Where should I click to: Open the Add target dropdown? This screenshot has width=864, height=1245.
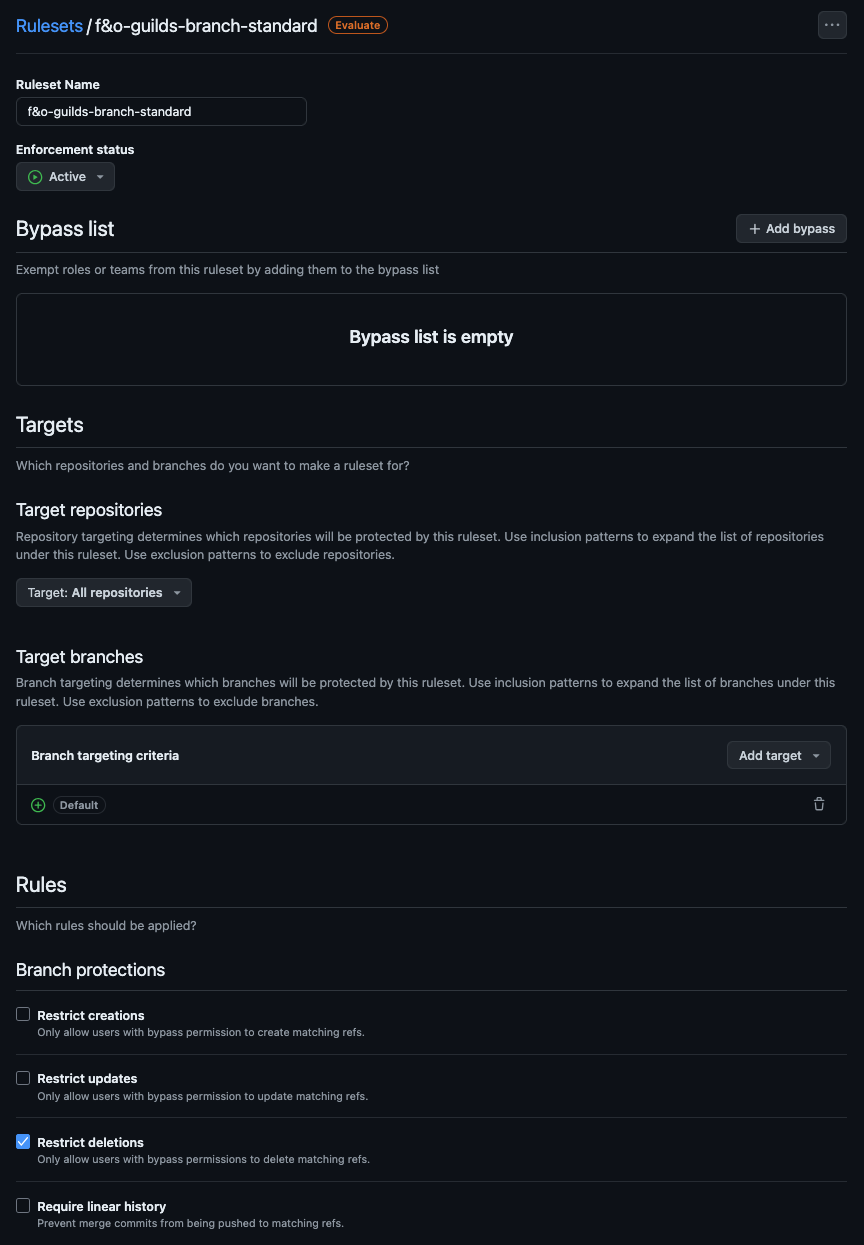click(x=778, y=755)
